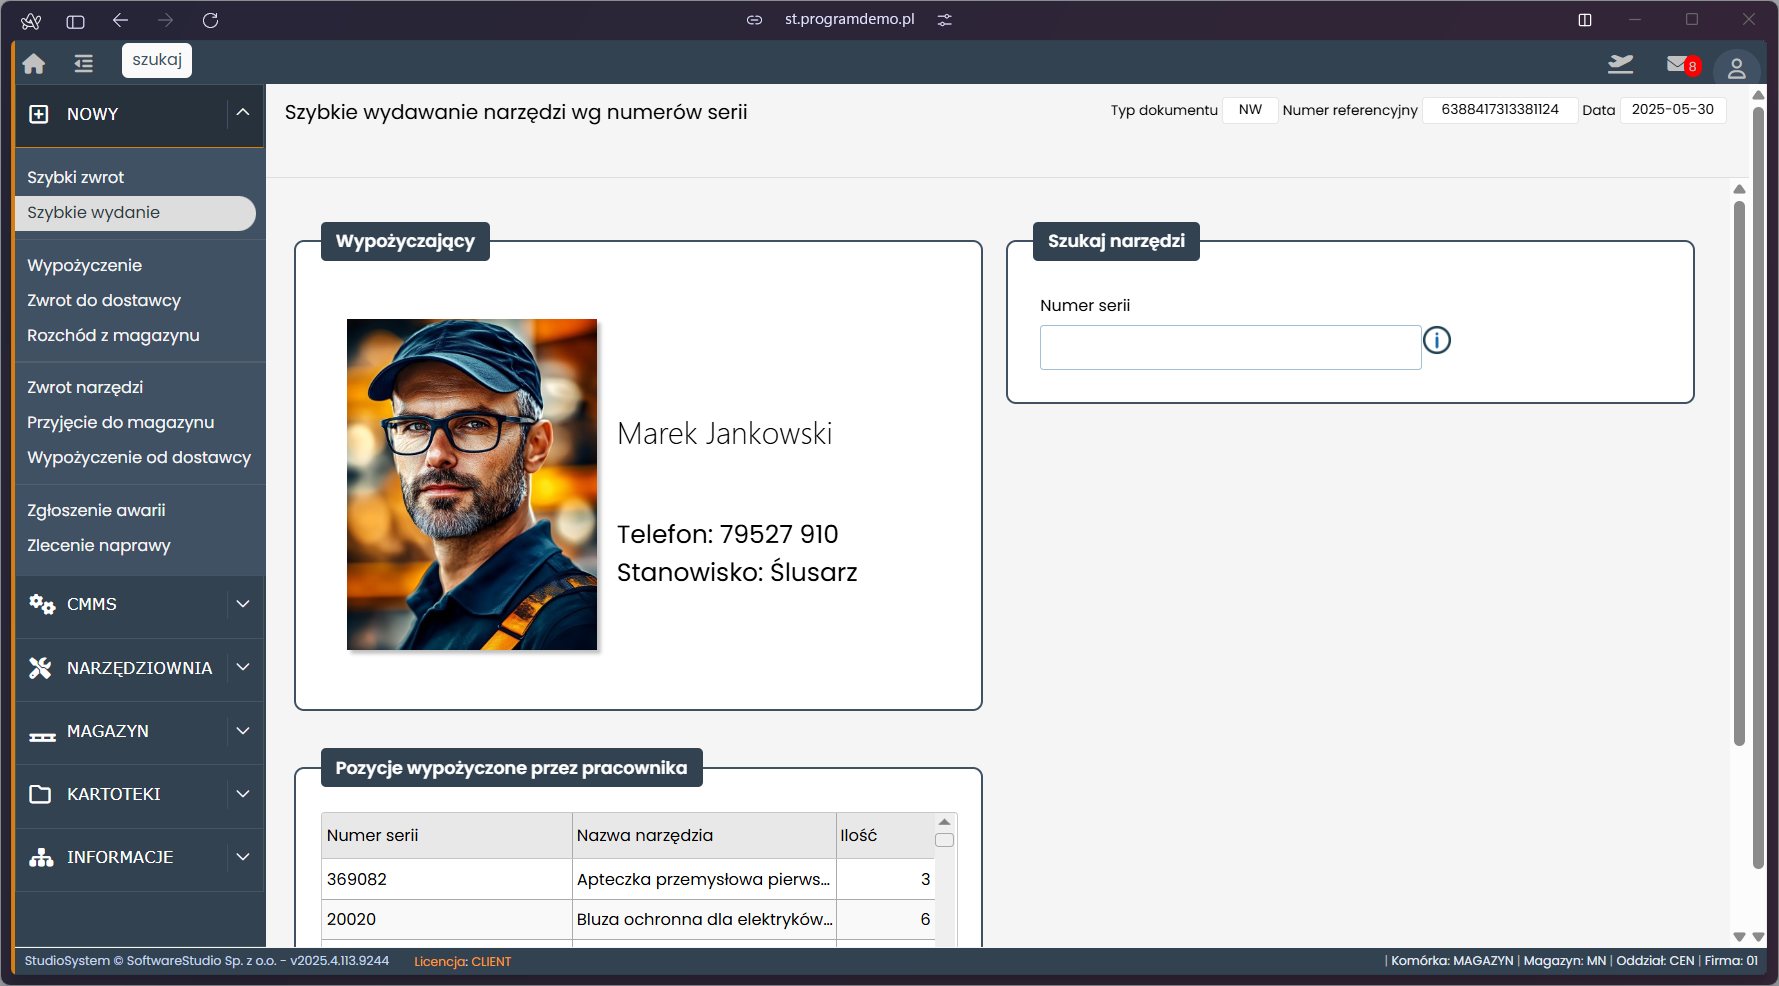Toggle the sidebar menu collapse icon
The height and width of the screenshot is (986, 1779).
tap(84, 64)
